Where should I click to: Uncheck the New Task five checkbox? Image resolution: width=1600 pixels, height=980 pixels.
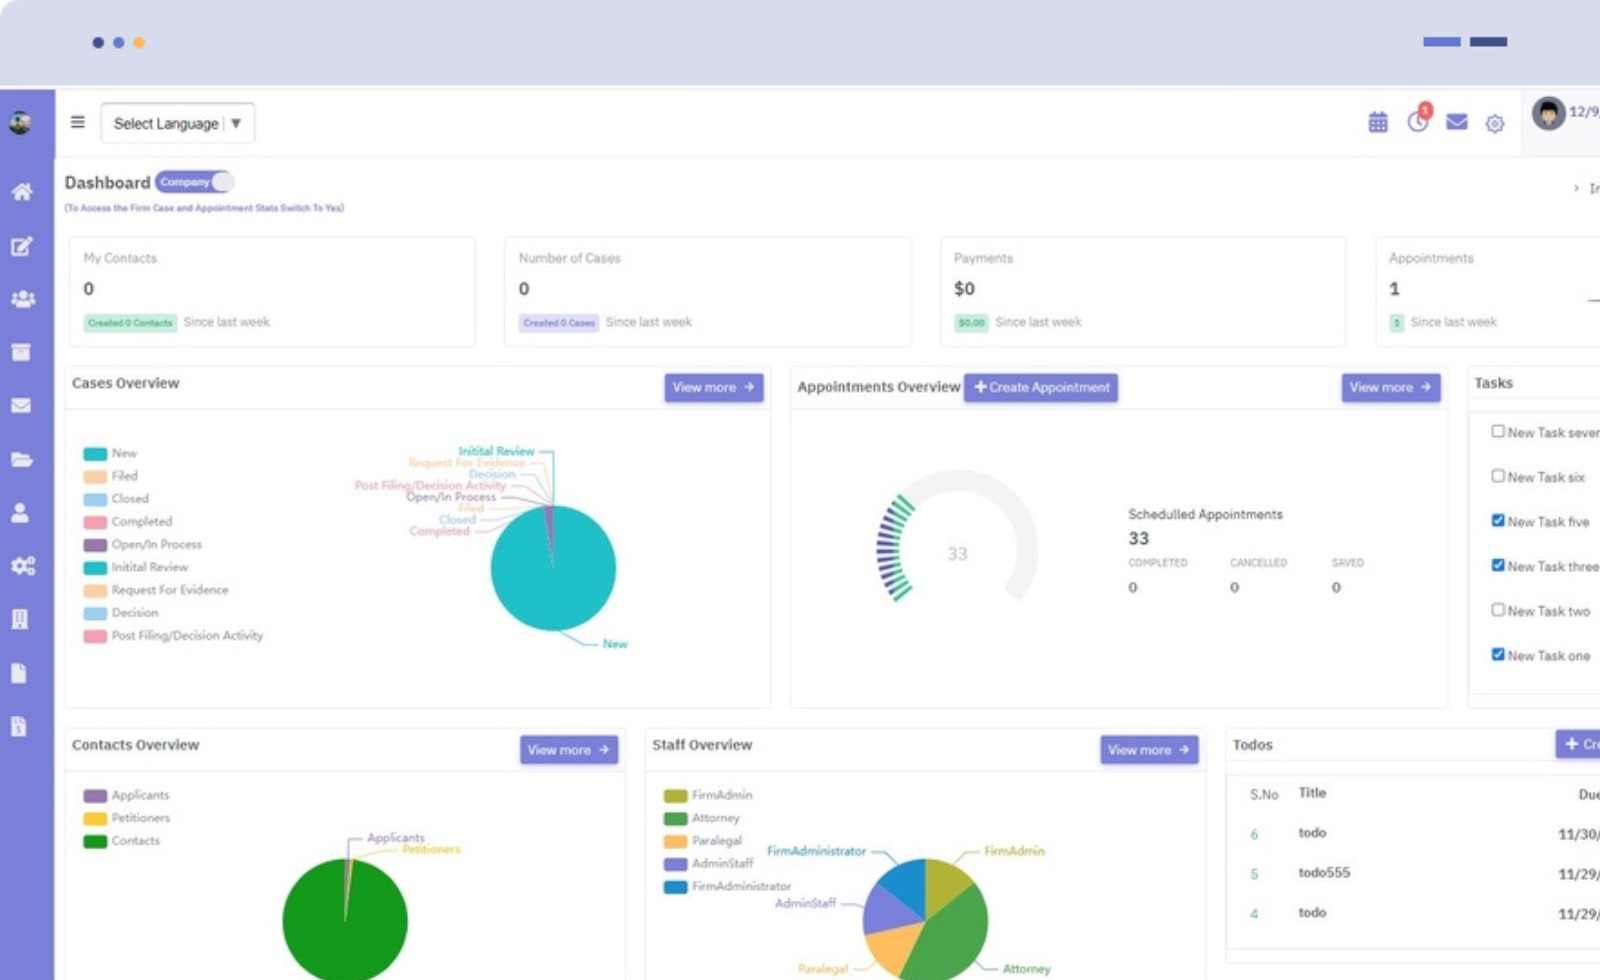tap(1497, 520)
